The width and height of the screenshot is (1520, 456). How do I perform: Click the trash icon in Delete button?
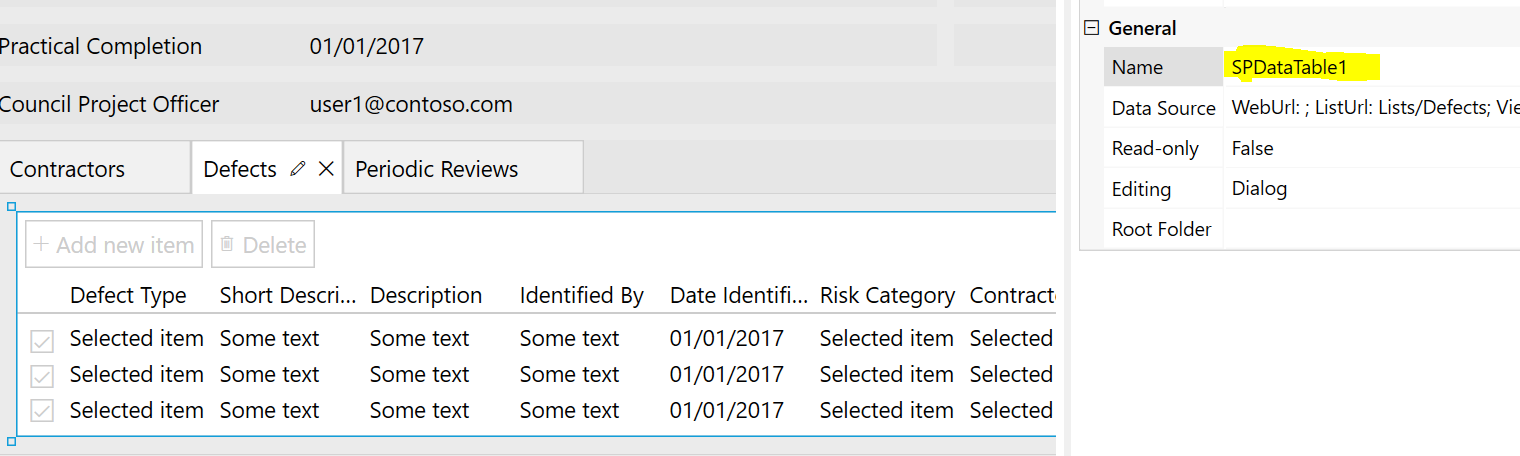pos(227,244)
